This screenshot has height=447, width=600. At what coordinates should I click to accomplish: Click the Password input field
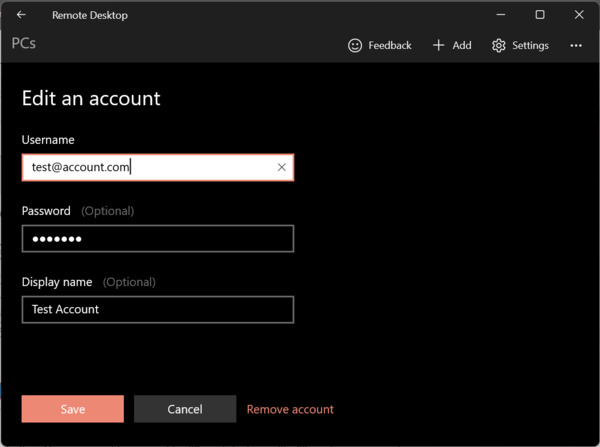[158, 239]
